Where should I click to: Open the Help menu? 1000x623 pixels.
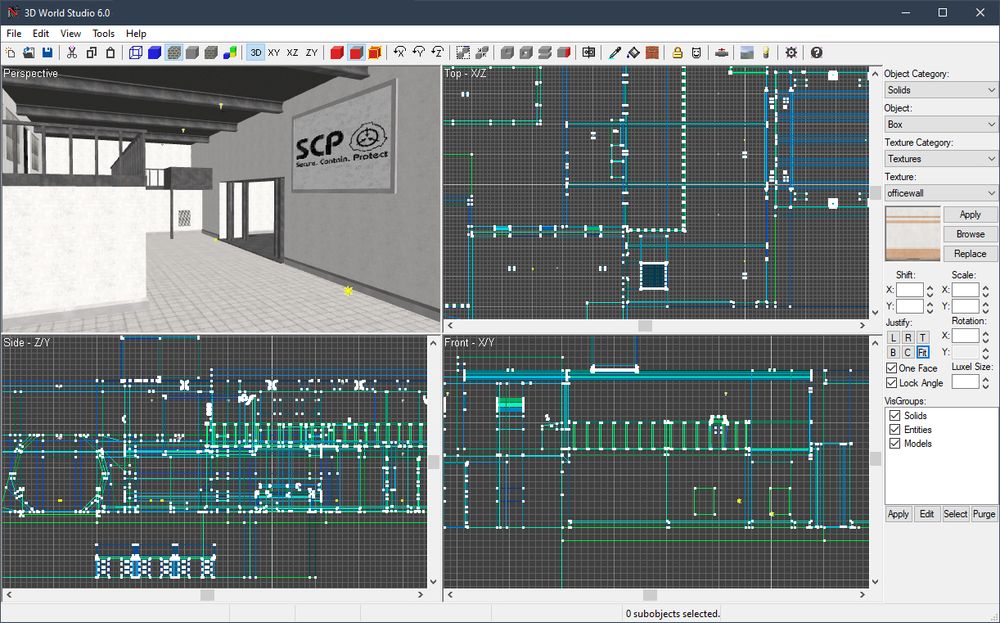point(136,33)
